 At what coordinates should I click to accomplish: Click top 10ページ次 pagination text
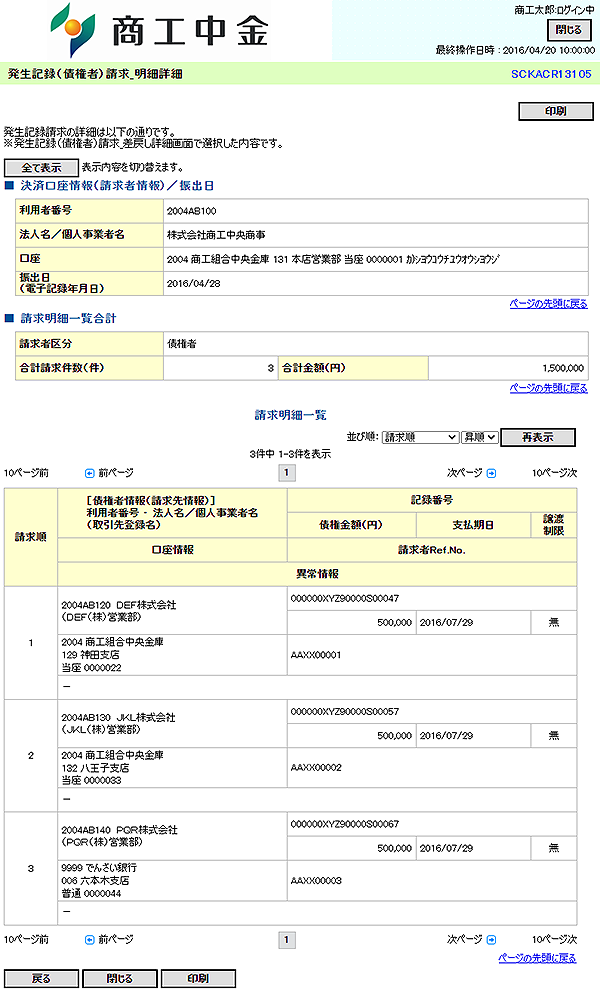[x=554, y=474]
